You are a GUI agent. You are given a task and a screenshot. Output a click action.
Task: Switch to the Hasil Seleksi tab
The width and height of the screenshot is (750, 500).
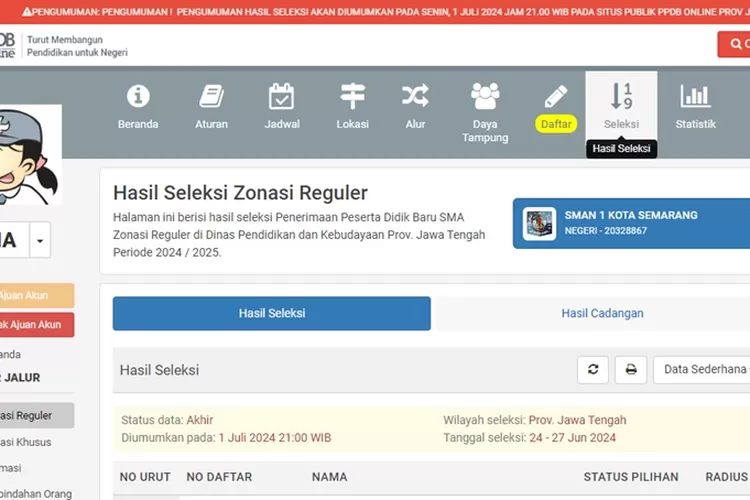click(272, 313)
